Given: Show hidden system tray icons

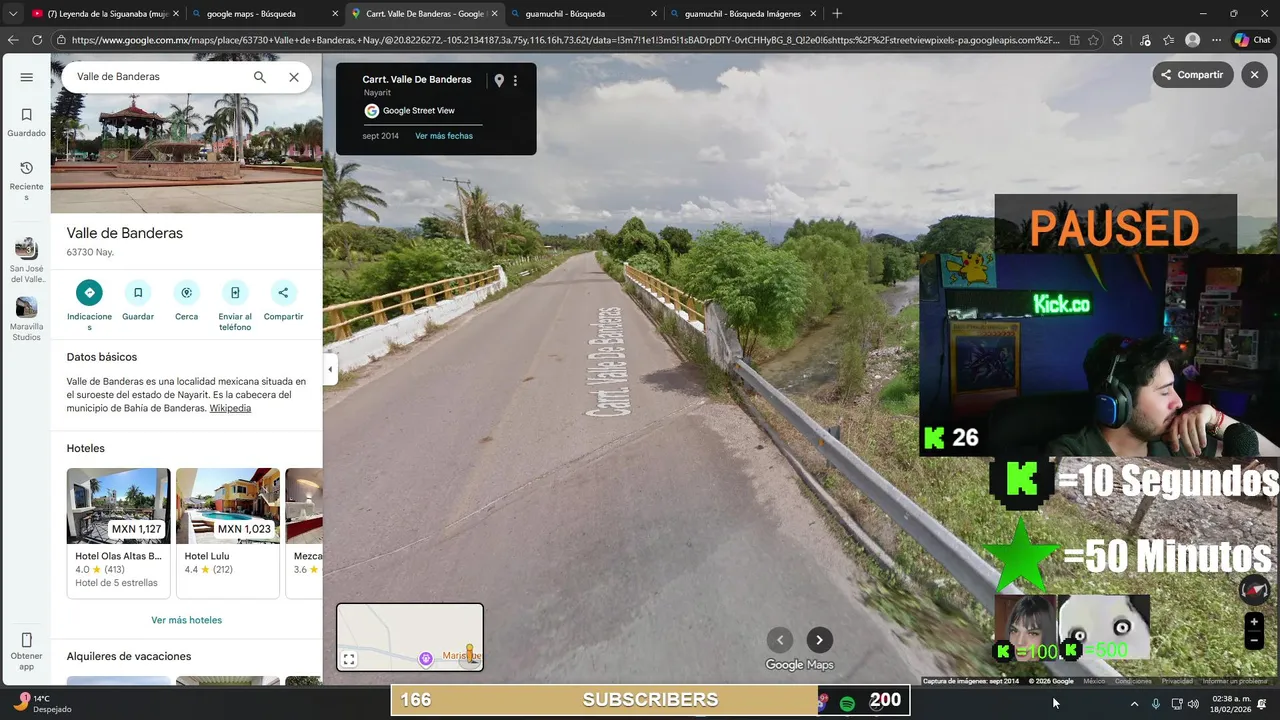Looking at the screenshot, I should [1134, 704].
